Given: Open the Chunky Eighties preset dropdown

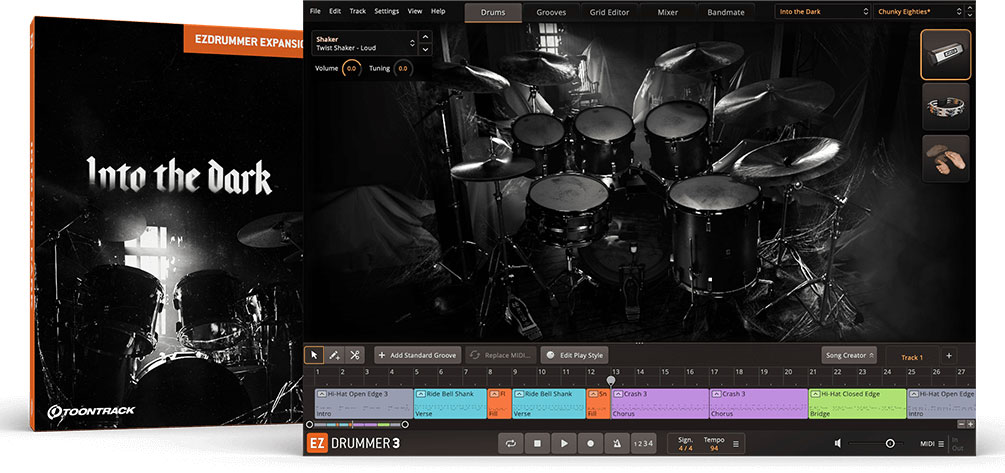Looking at the screenshot, I should (x=918, y=12).
